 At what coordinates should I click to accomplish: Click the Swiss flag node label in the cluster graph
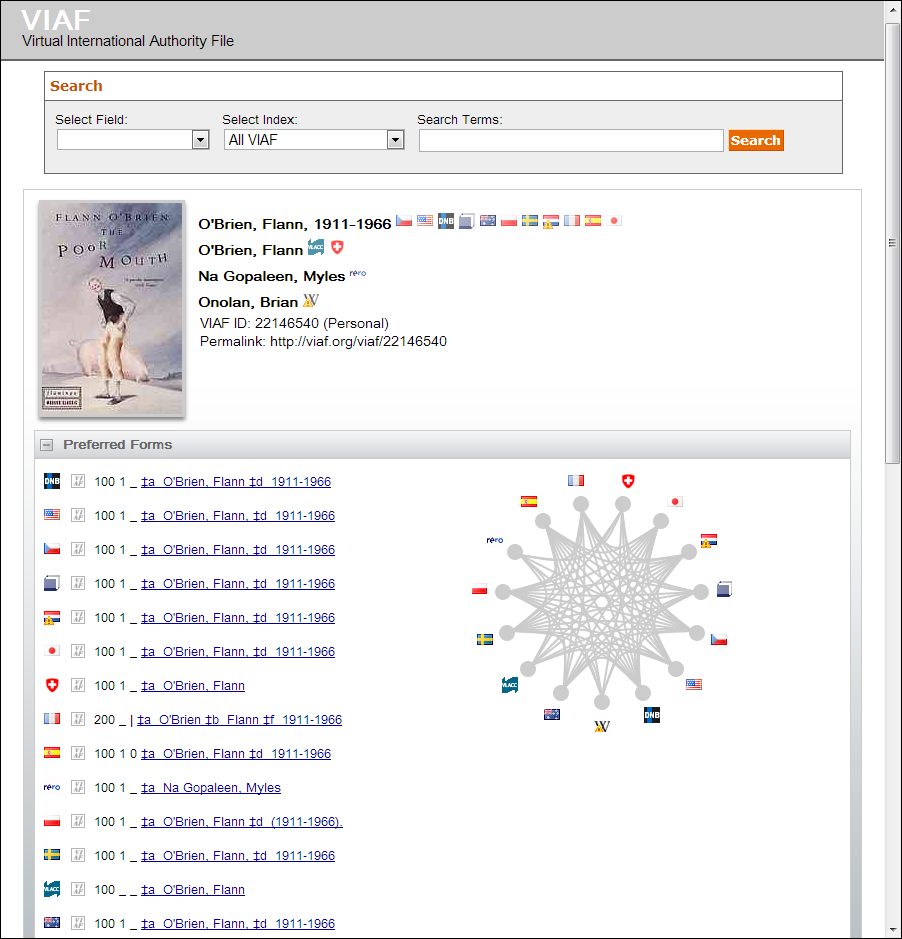coord(628,481)
